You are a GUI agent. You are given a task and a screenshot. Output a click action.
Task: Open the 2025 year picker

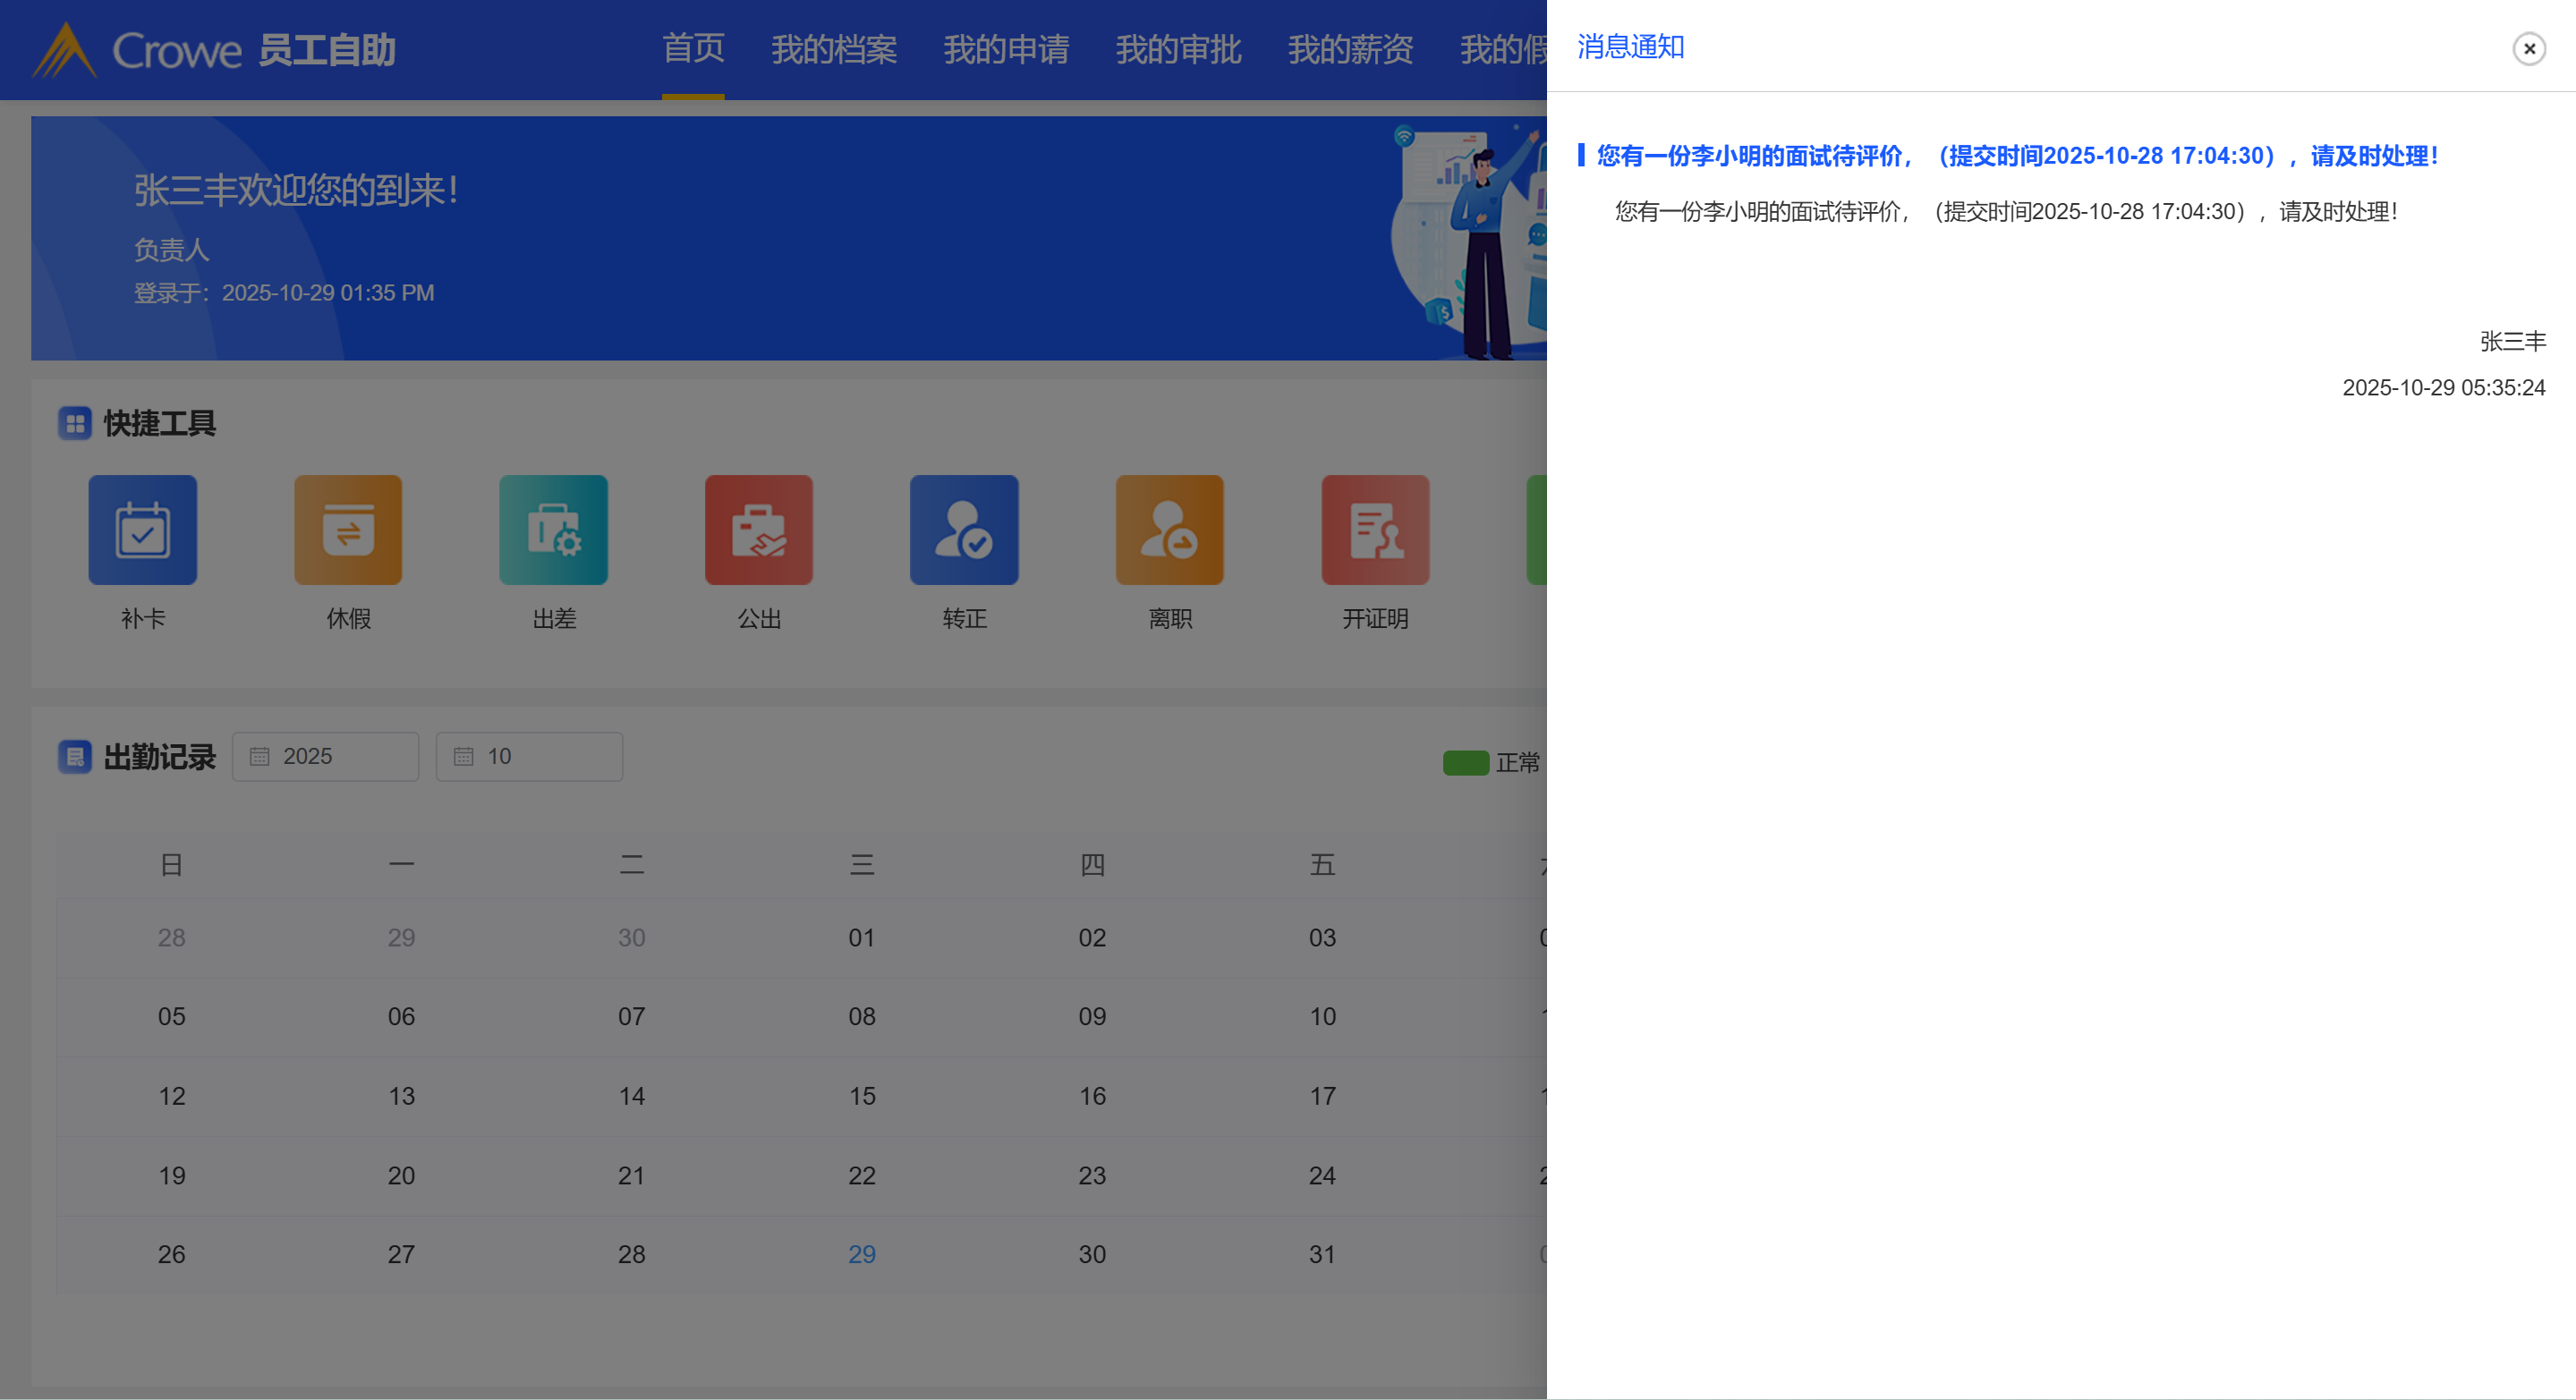325,757
